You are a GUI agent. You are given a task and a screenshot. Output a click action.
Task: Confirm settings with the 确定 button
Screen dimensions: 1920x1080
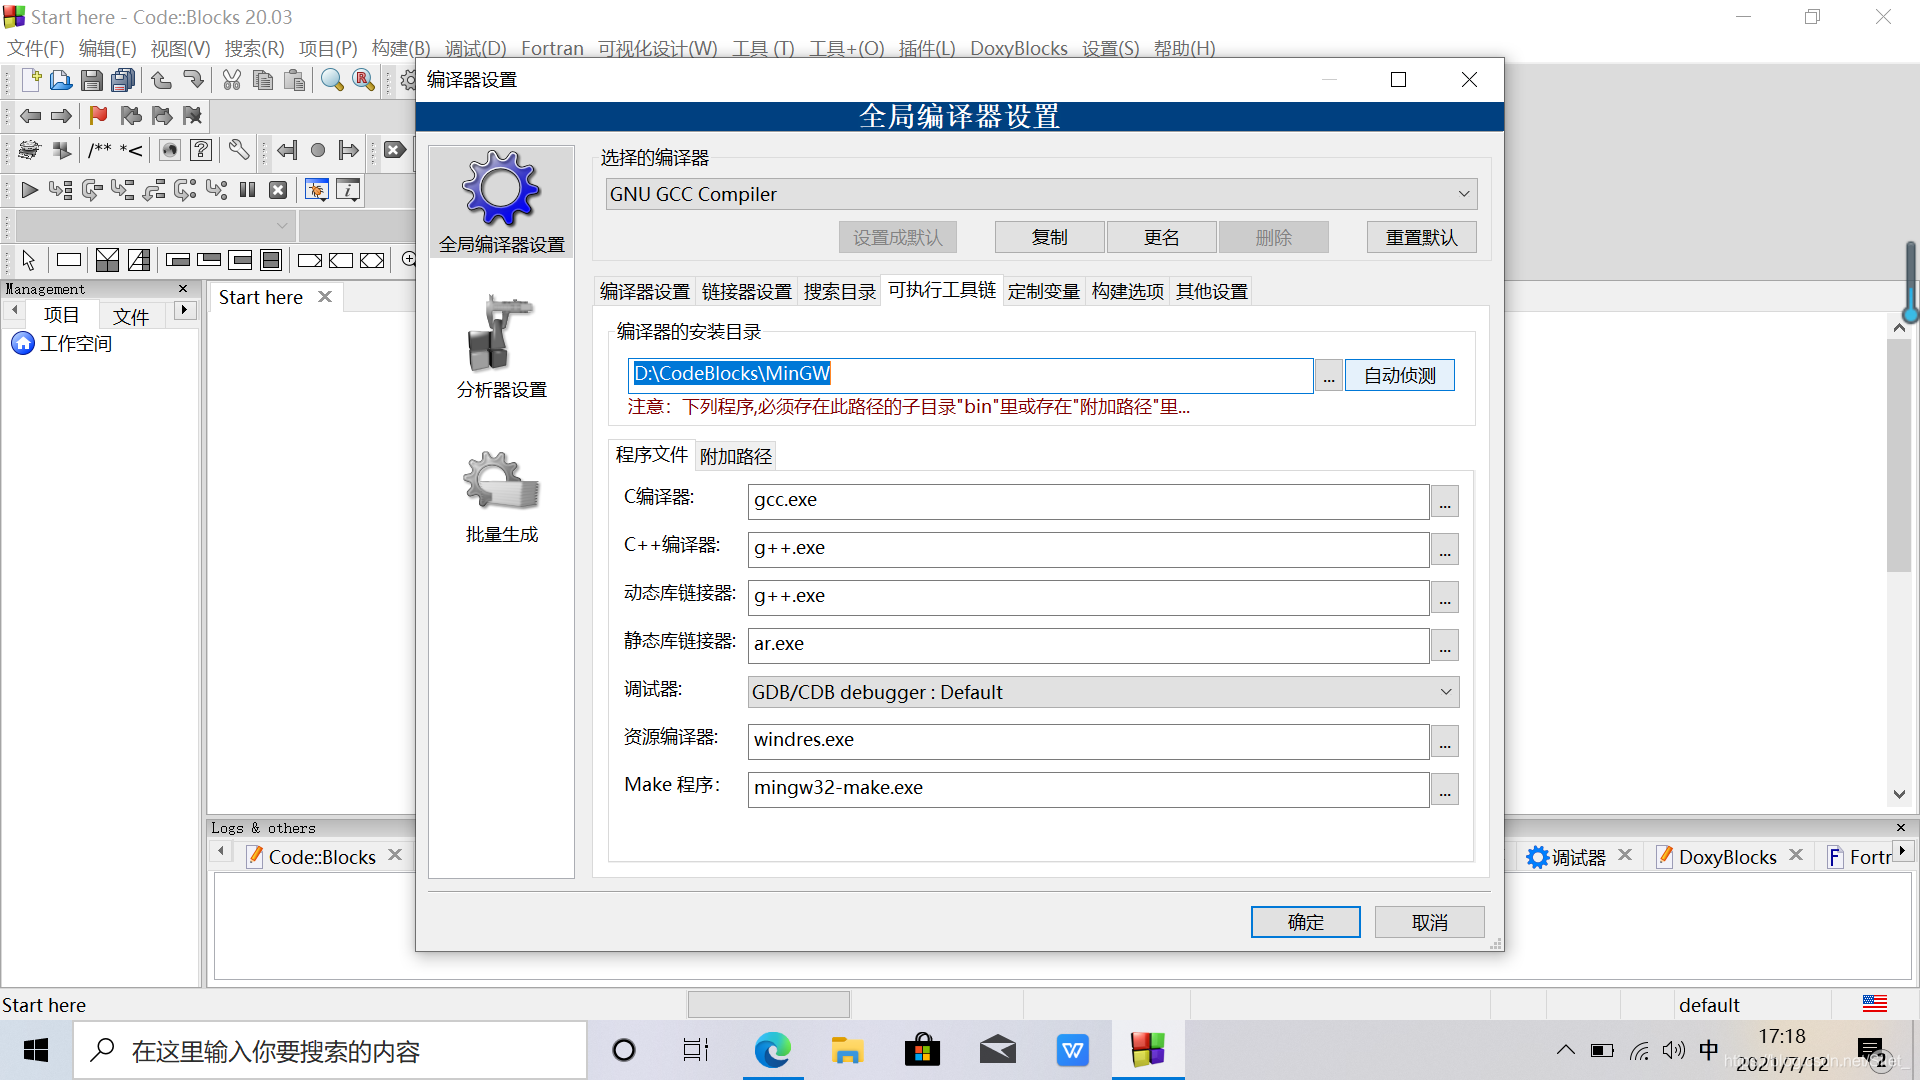1305,921
